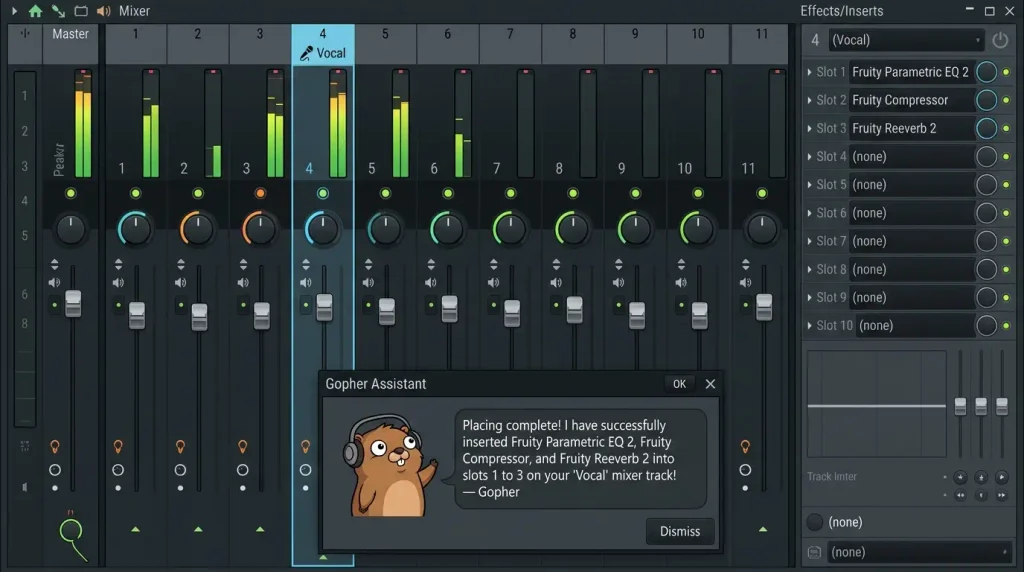Click the EQ graph display in Effects panel
This screenshot has height=572, width=1024.
tap(876, 404)
